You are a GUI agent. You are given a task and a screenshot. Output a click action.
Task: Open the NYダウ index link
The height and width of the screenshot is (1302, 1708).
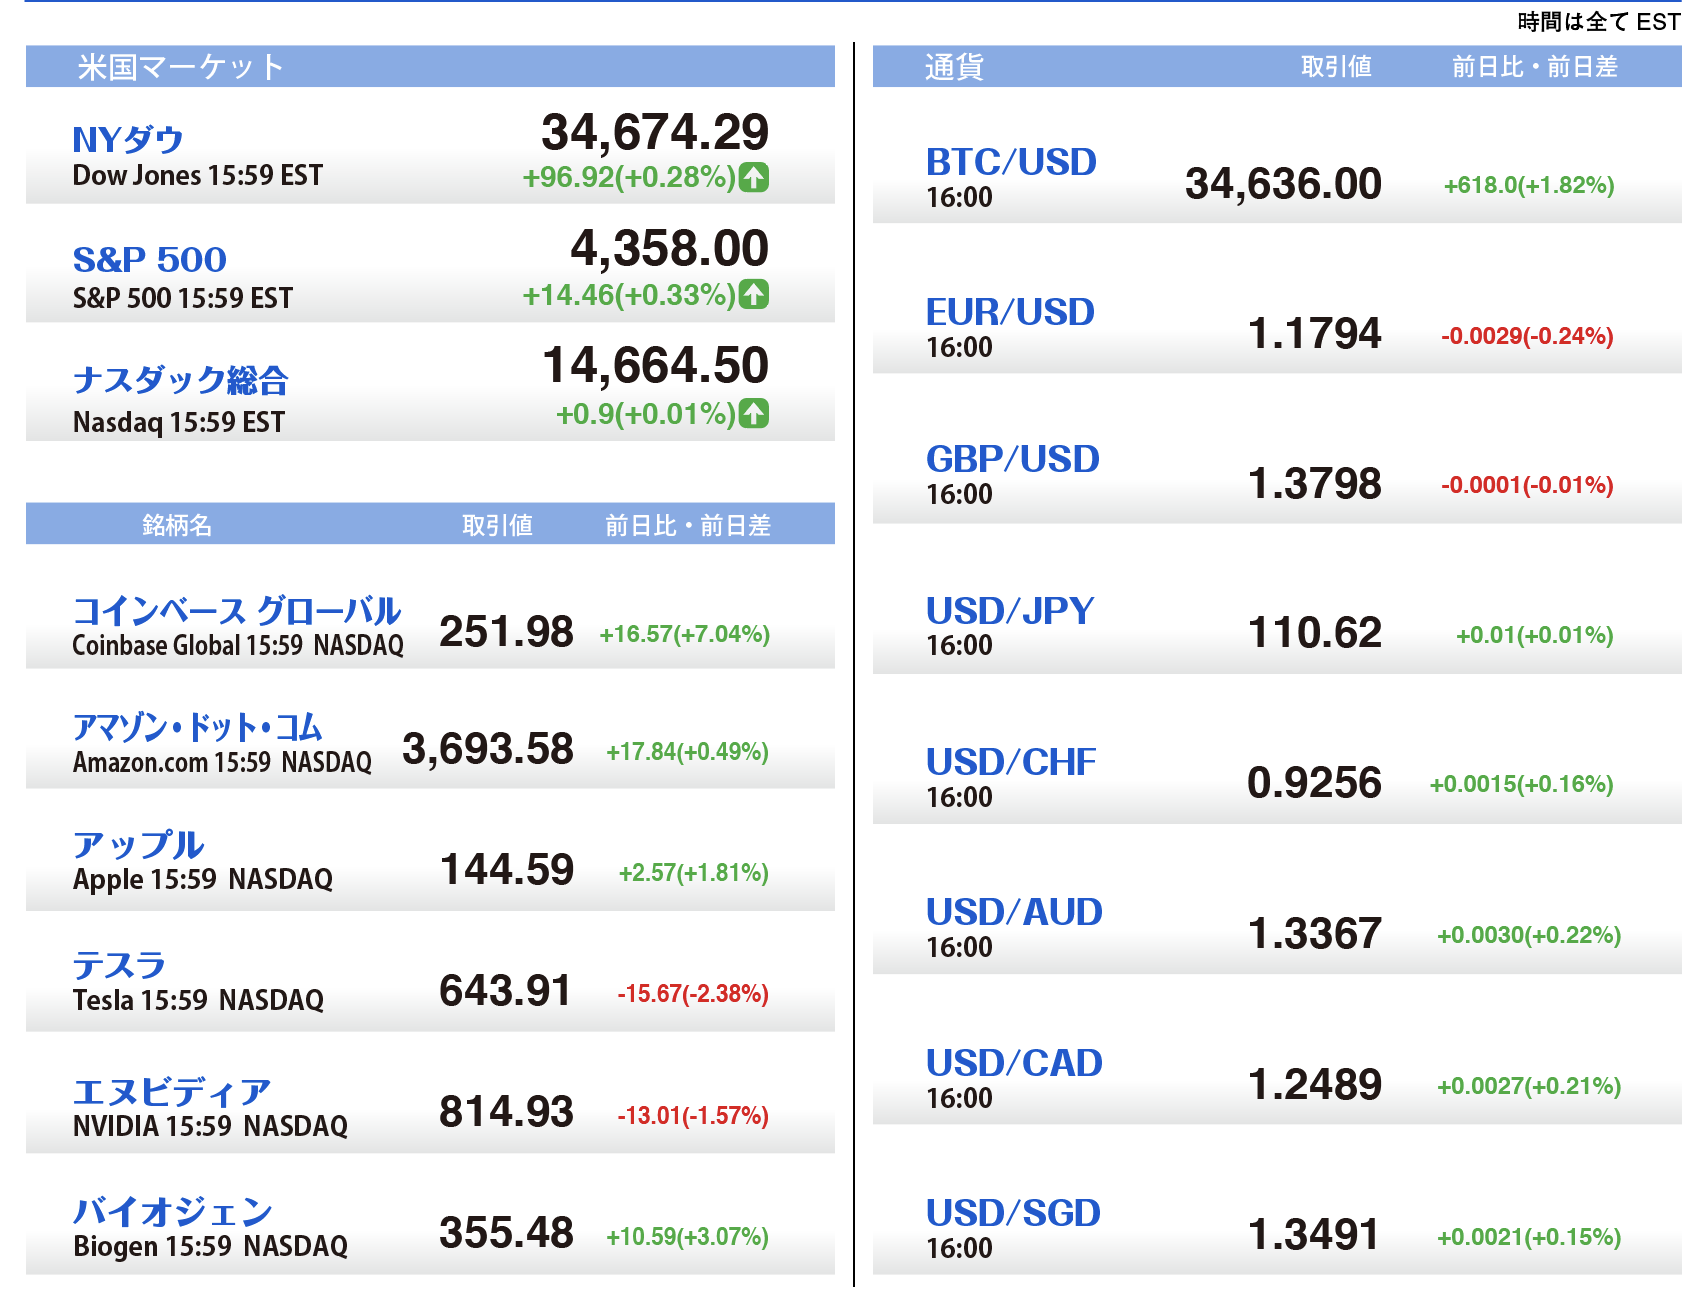point(128,140)
